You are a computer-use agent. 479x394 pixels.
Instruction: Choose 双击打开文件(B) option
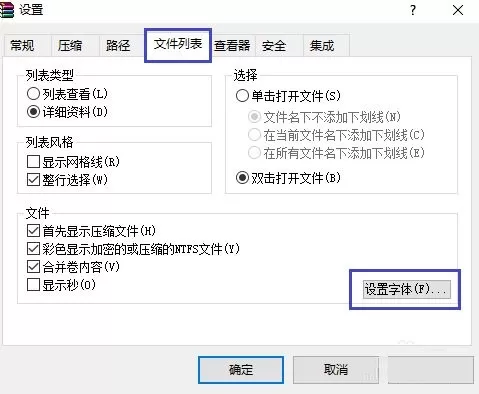point(288,178)
